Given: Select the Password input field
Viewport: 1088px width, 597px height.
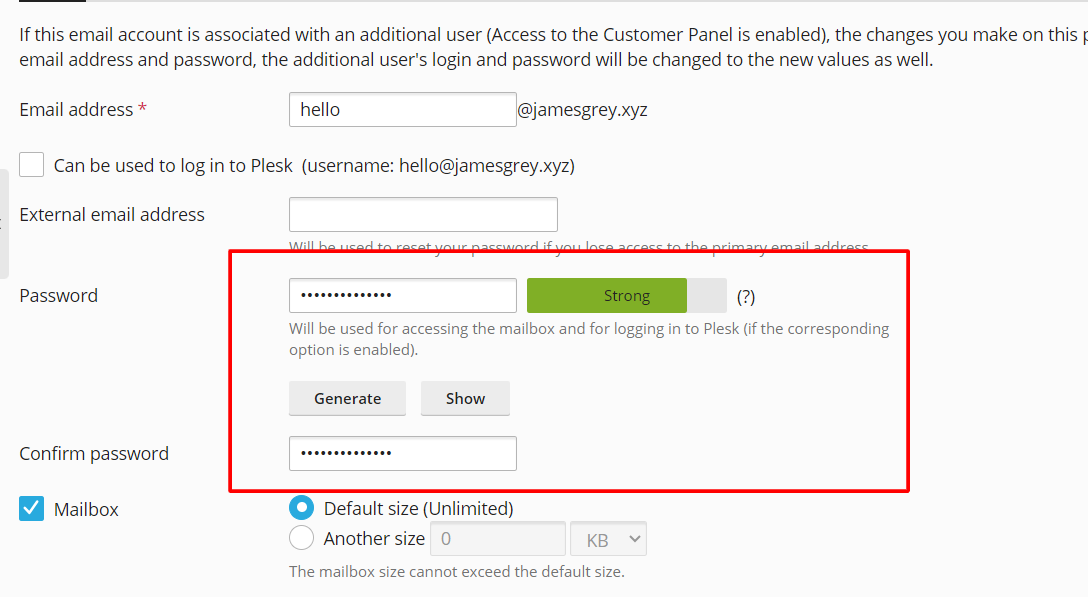Looking at the screenshot, I should click(402, 296).
